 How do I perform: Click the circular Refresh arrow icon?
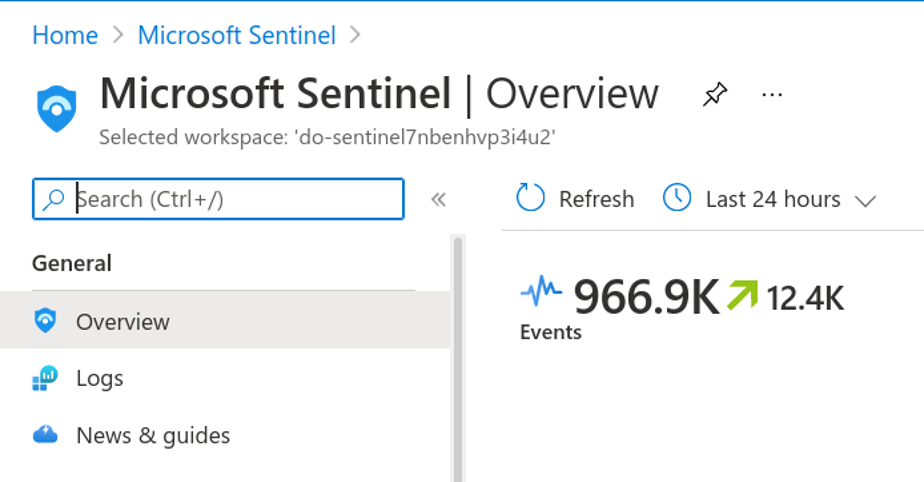coord(530,199)
